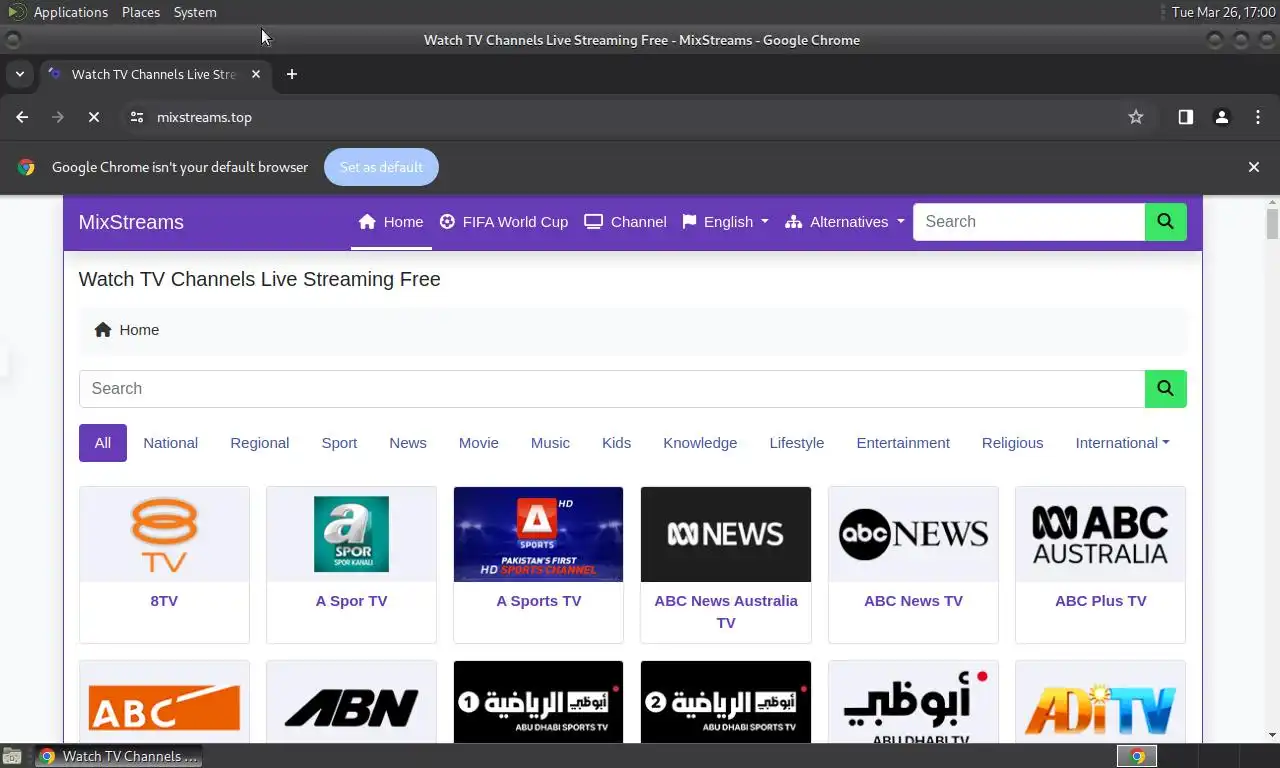This screenshot has height=768, width=1280.
Task: Filter channels by Knowledge
Action: [700, 443]
